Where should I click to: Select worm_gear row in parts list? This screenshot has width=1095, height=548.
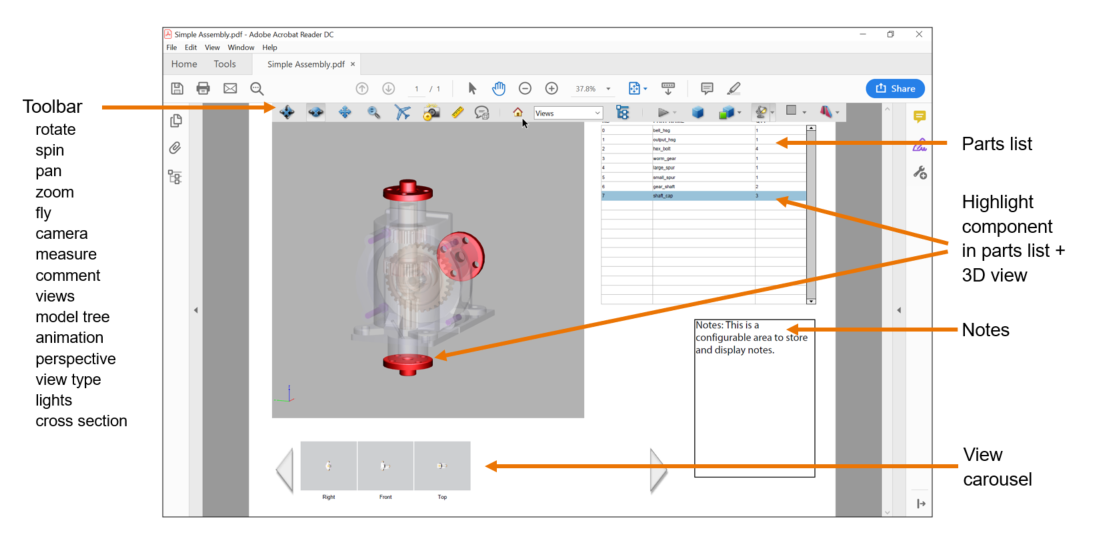coord(703,158)
